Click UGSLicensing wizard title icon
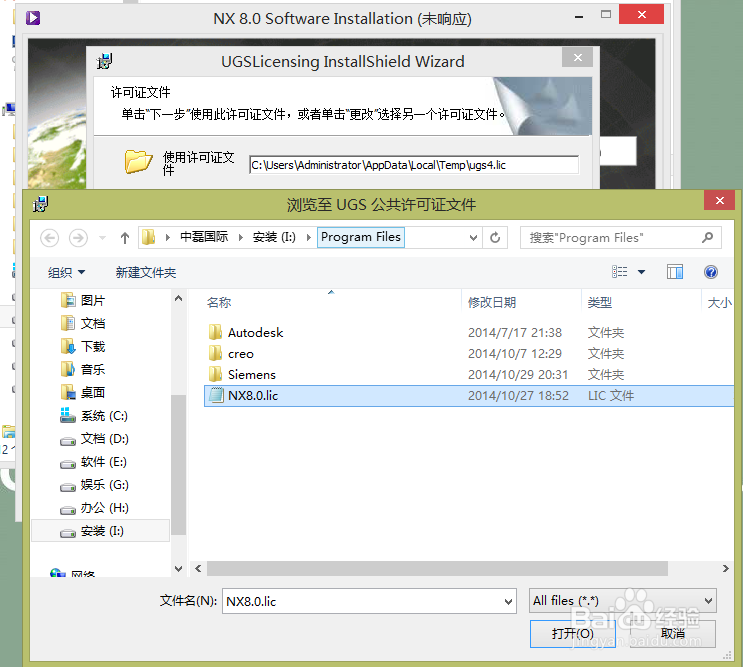The height and width of the screenshot is (667, 743). click(x=104, y=62)
